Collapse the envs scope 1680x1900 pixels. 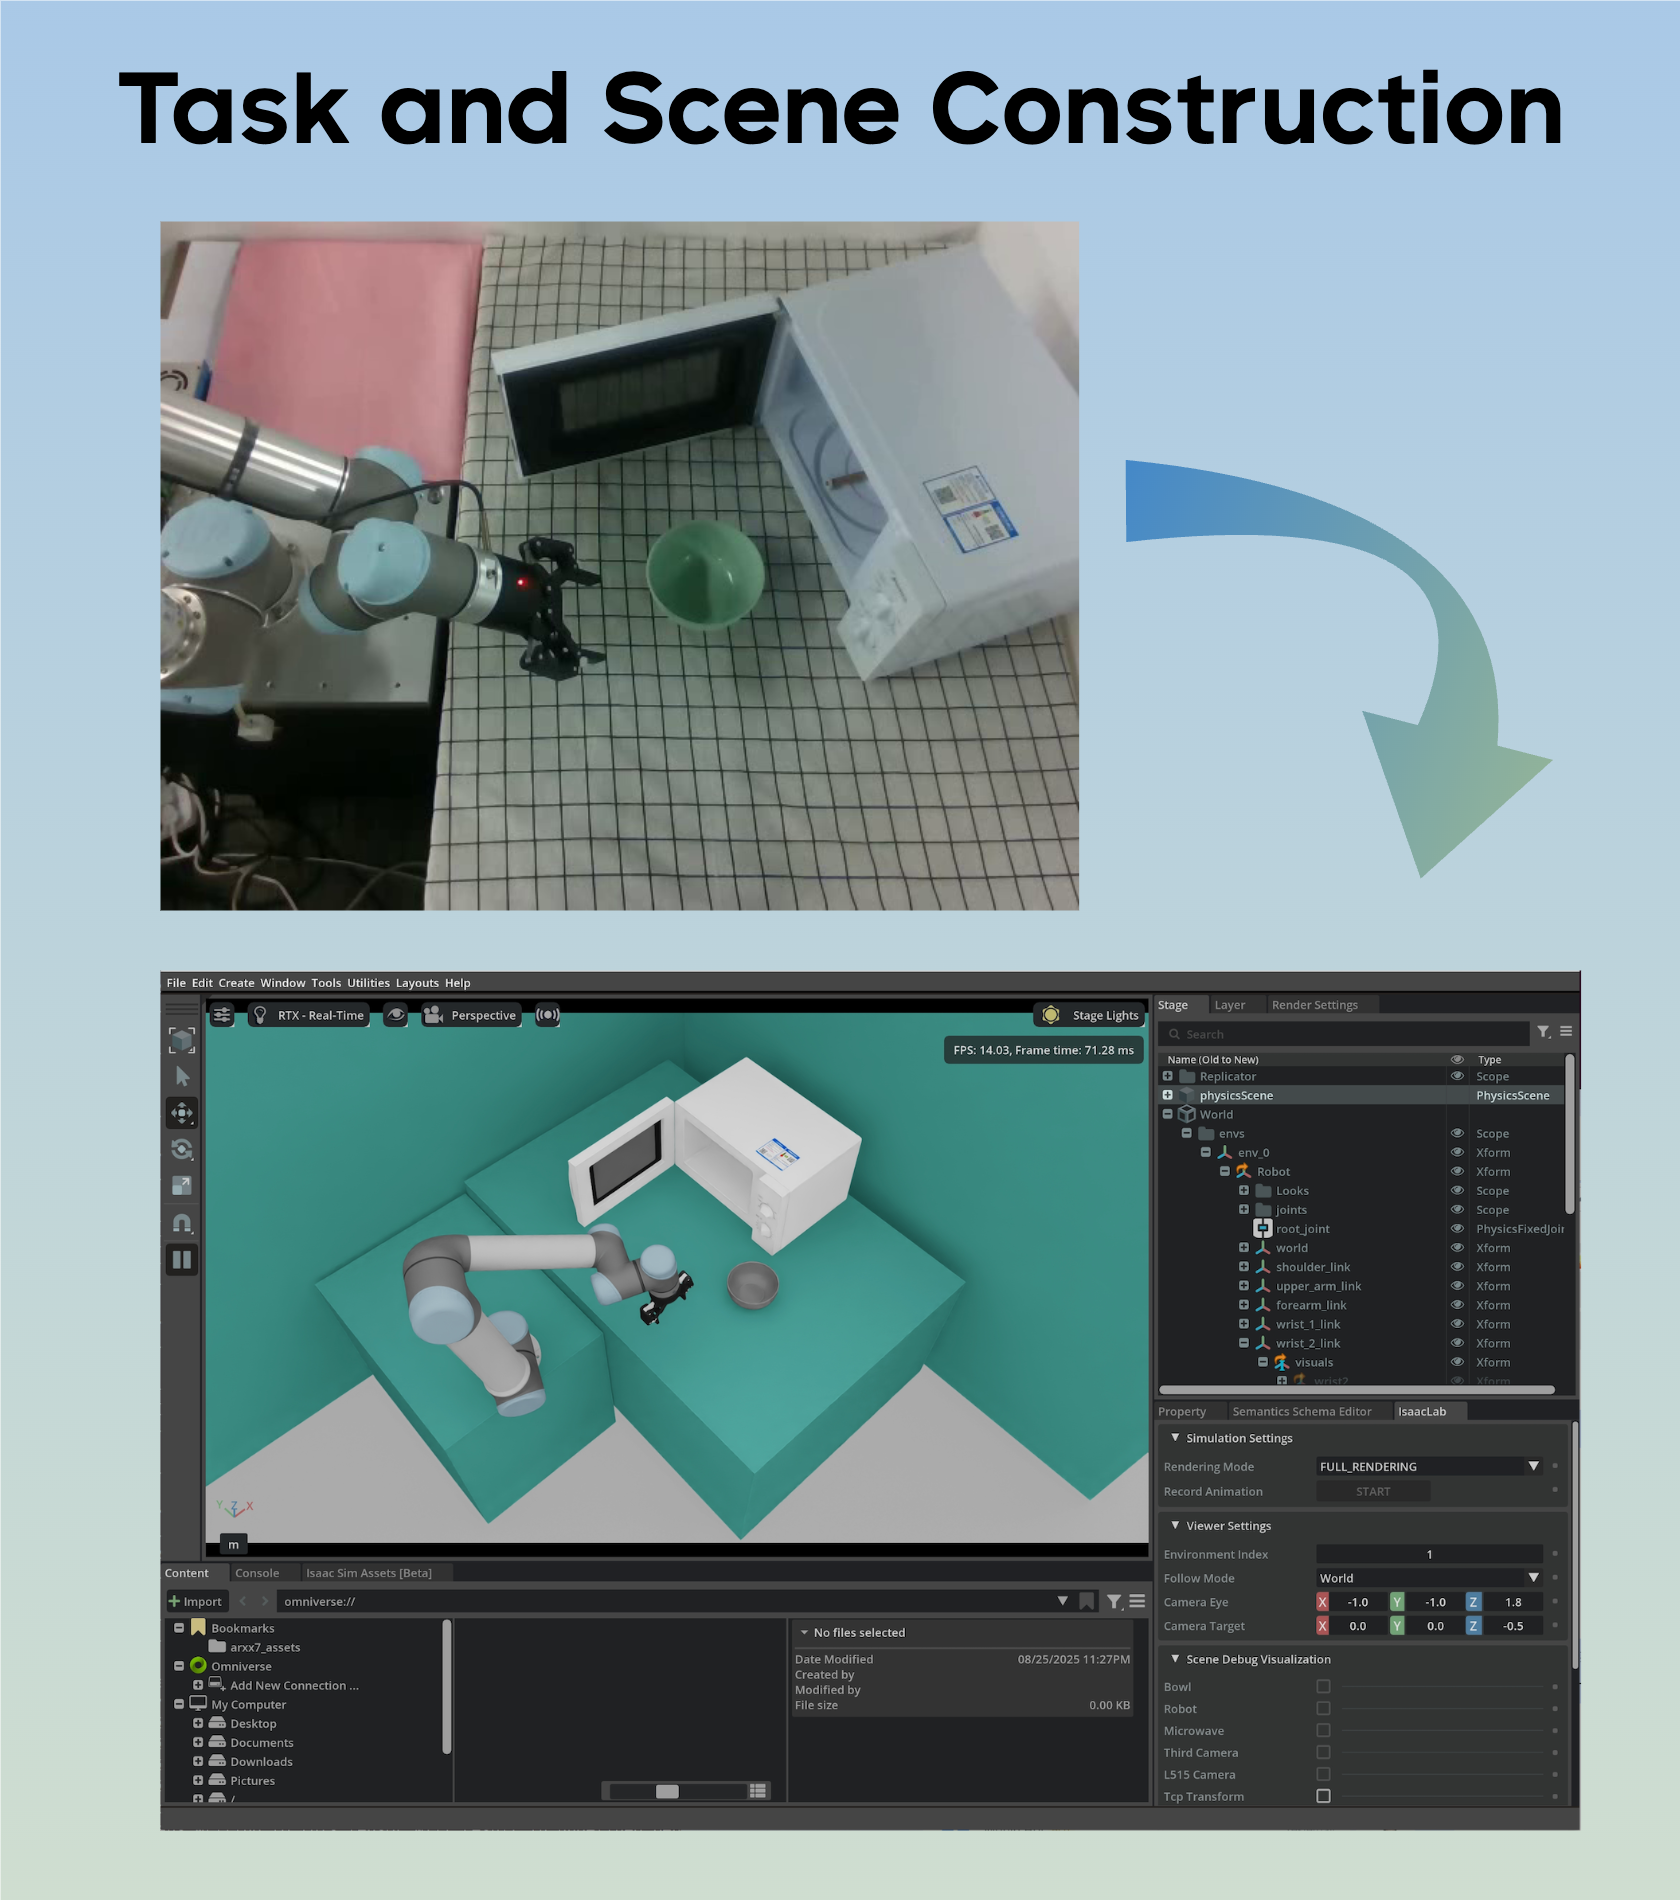pos(1187,1133)
